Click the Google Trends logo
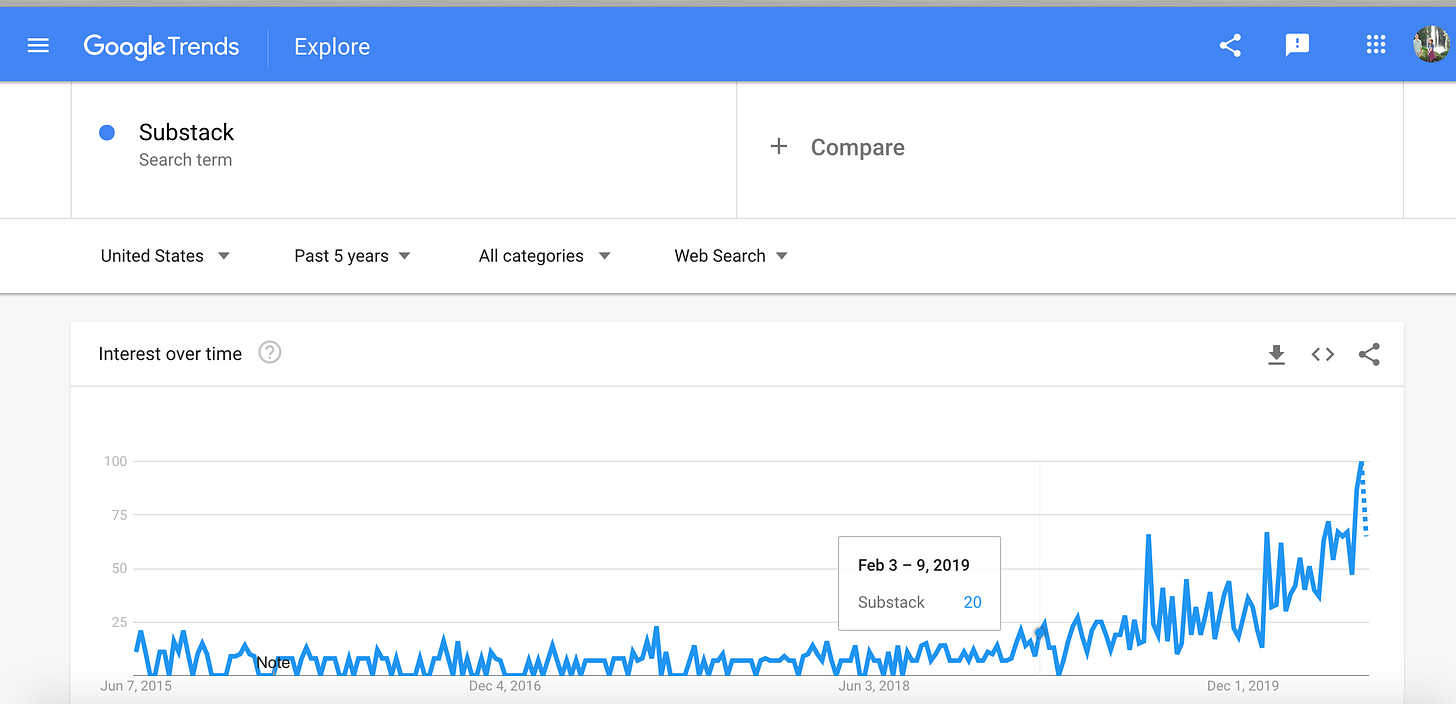This screenshot has width=1456, height=704. click(161, 46)
